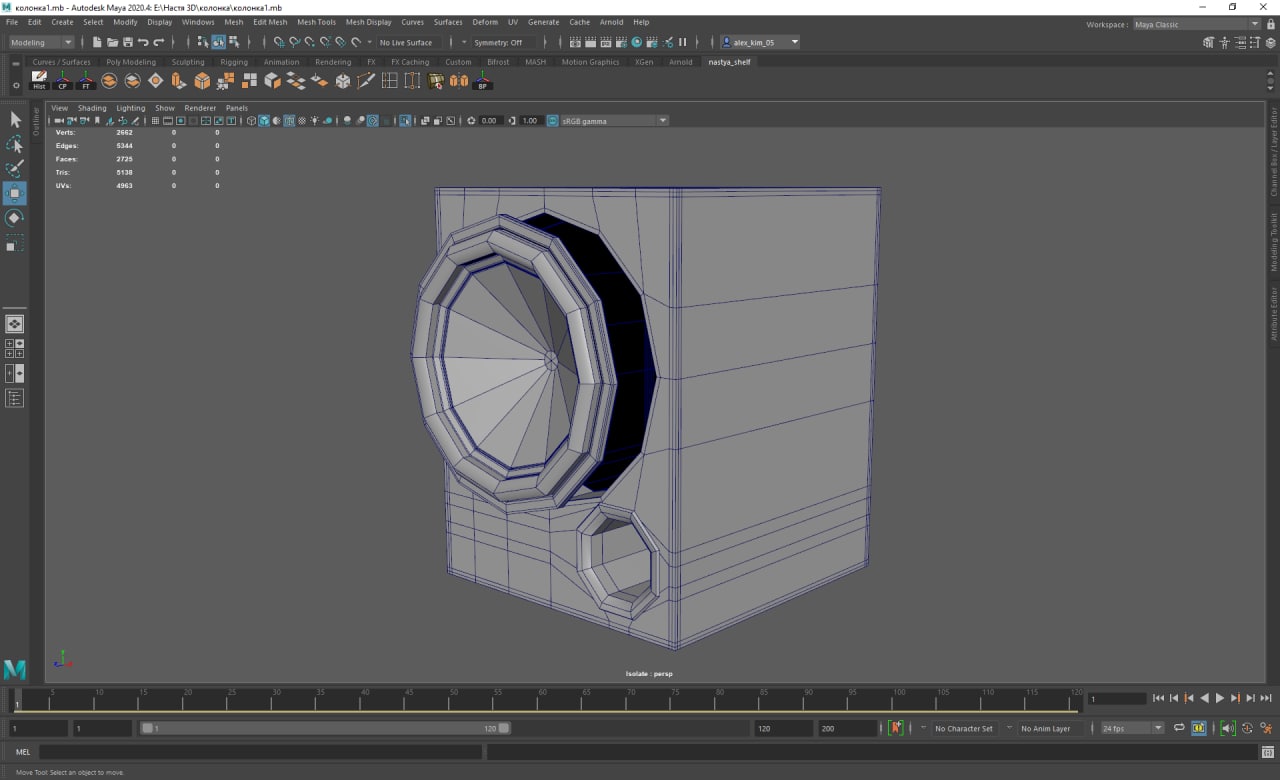The height and width of the screenshot is (780, 1280).
Task: Click the current frame input field
Action: (x=1117, y=698)
